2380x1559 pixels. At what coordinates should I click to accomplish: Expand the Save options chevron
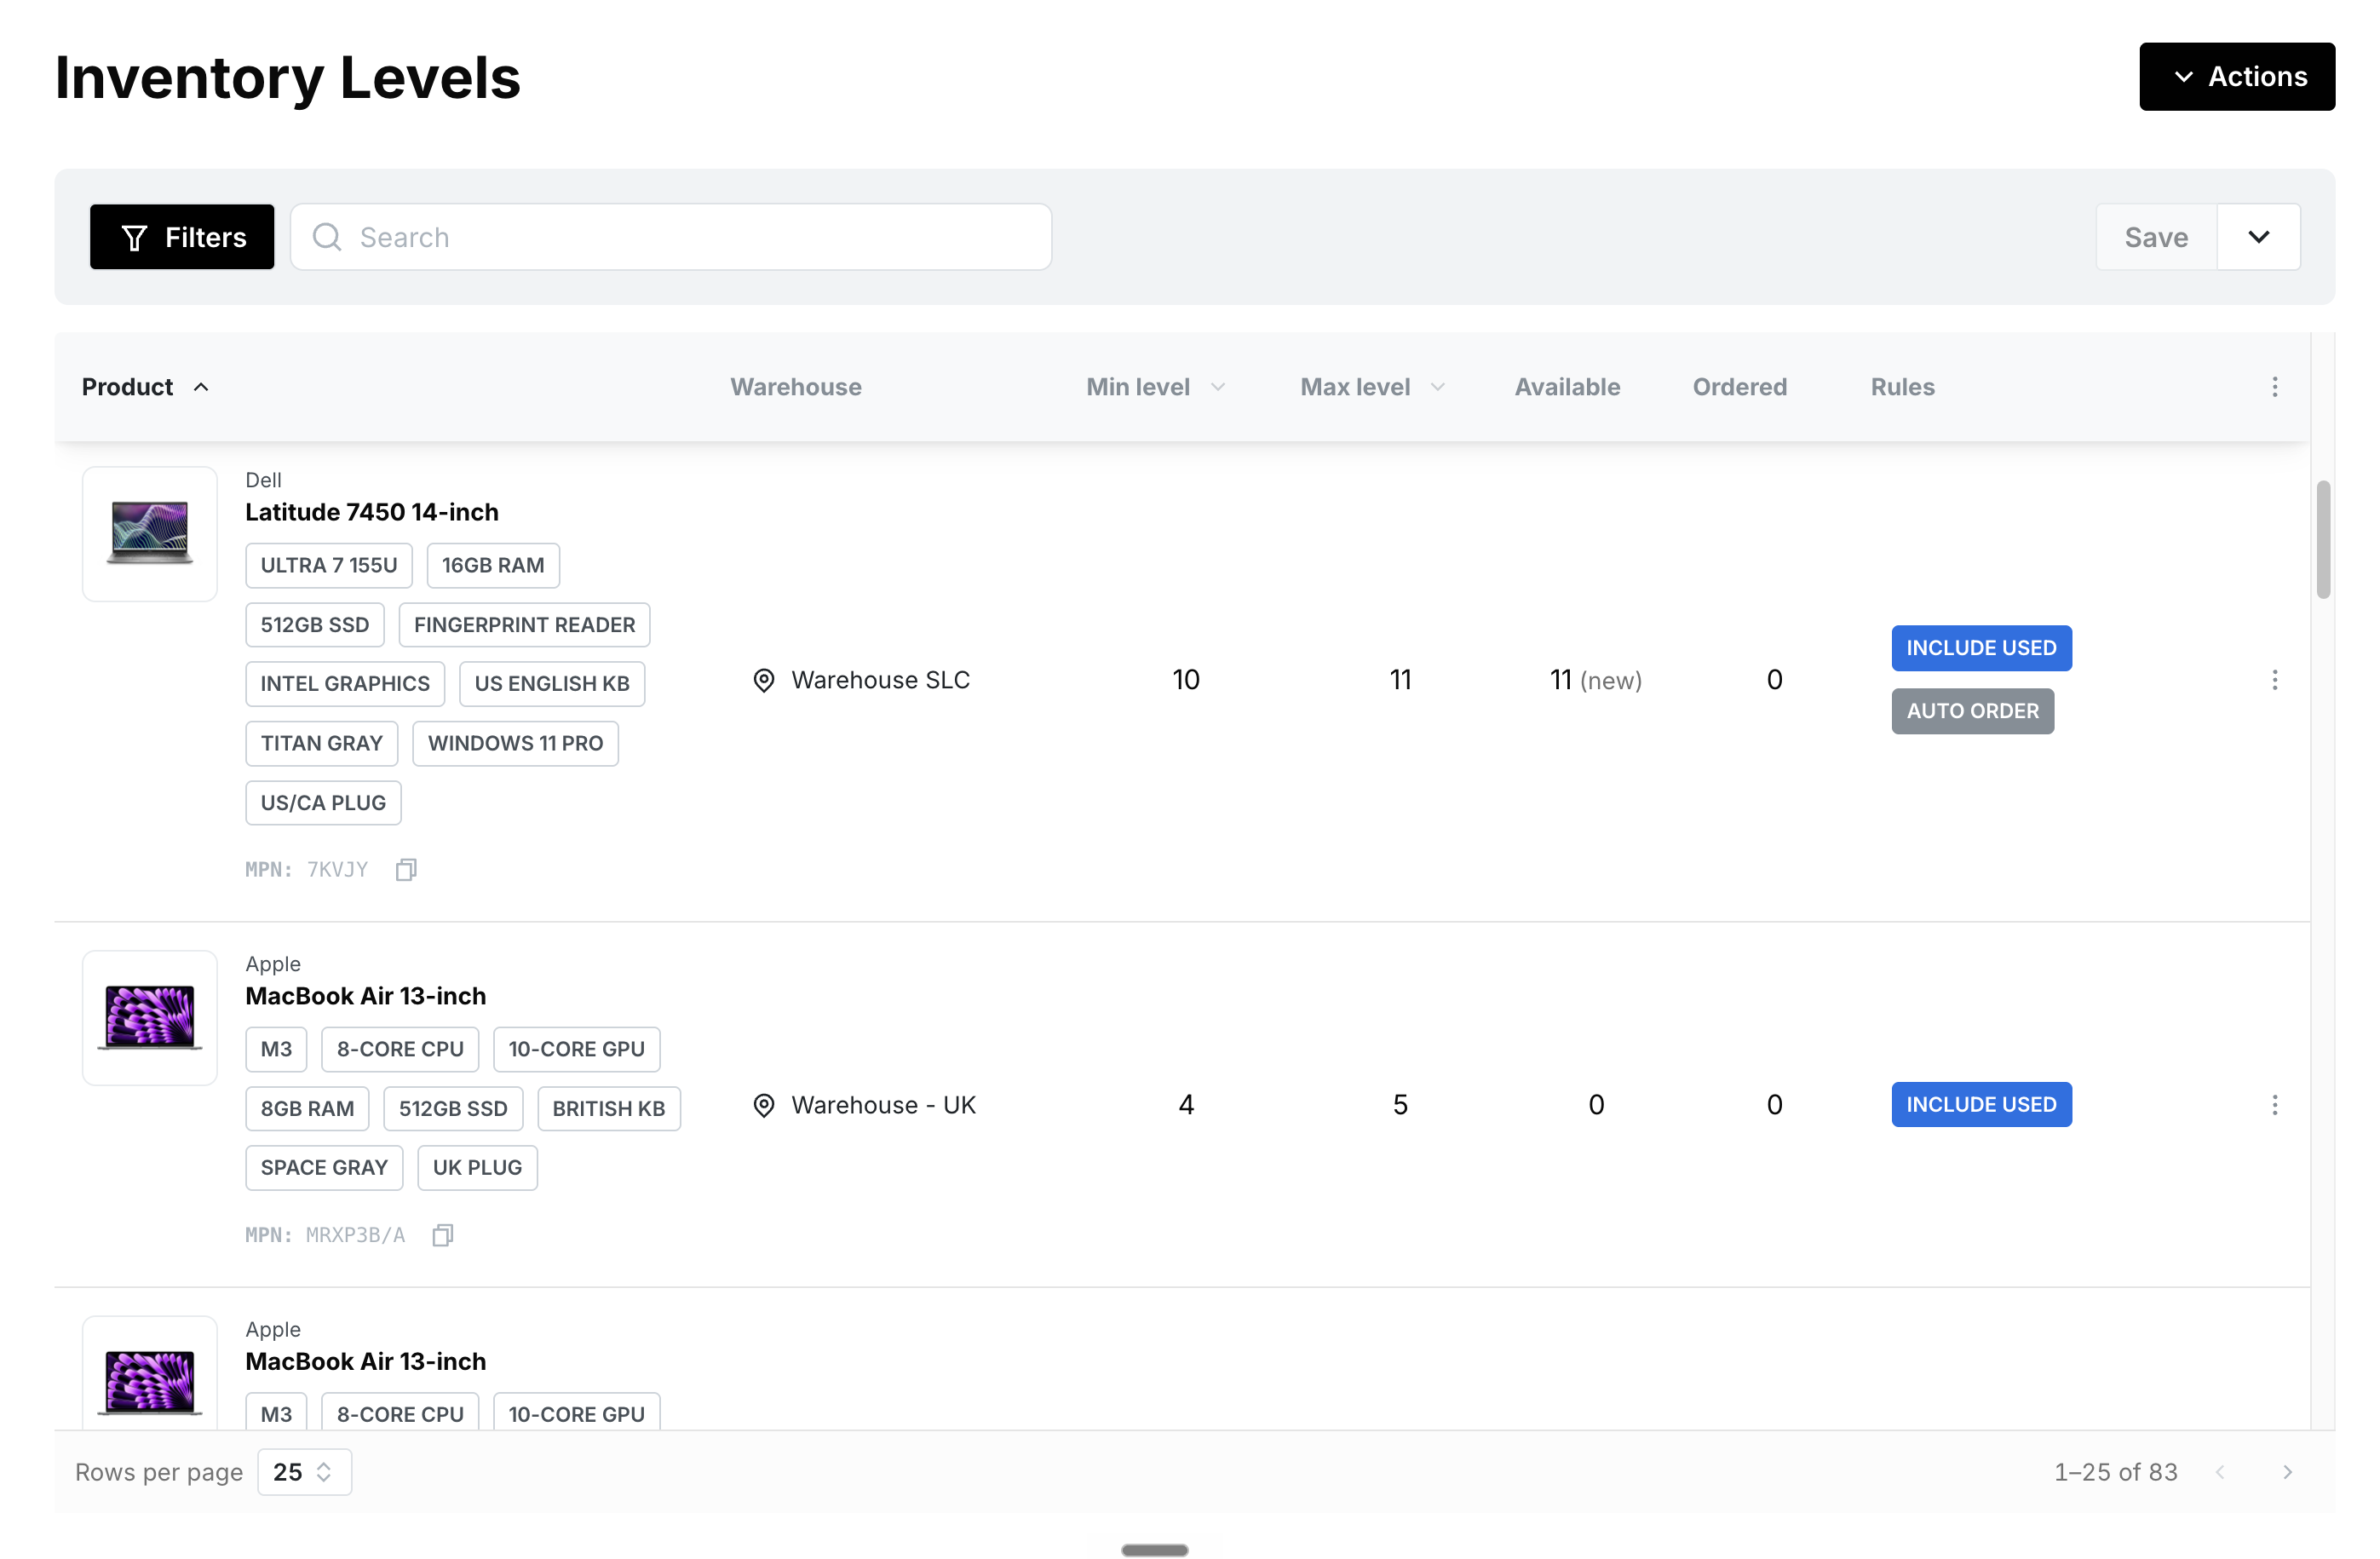point(2258,237)
